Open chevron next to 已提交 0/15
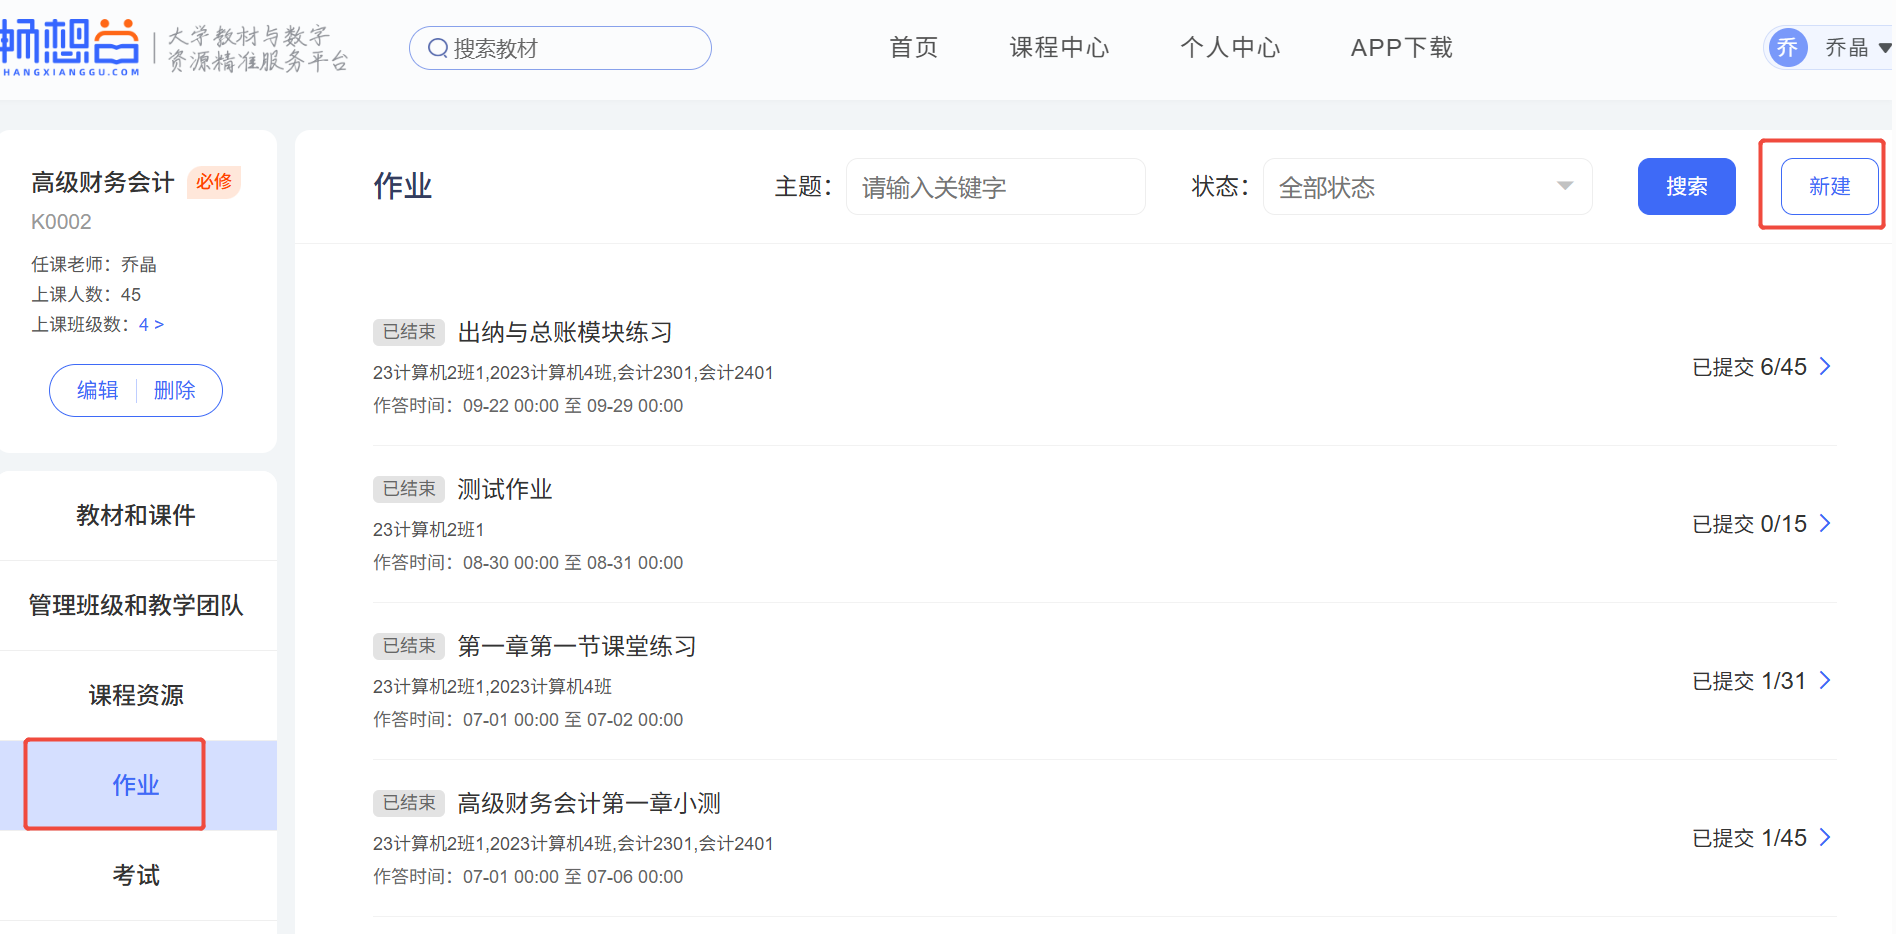The image size is (1896, 934). click(x=1825, y=524)
